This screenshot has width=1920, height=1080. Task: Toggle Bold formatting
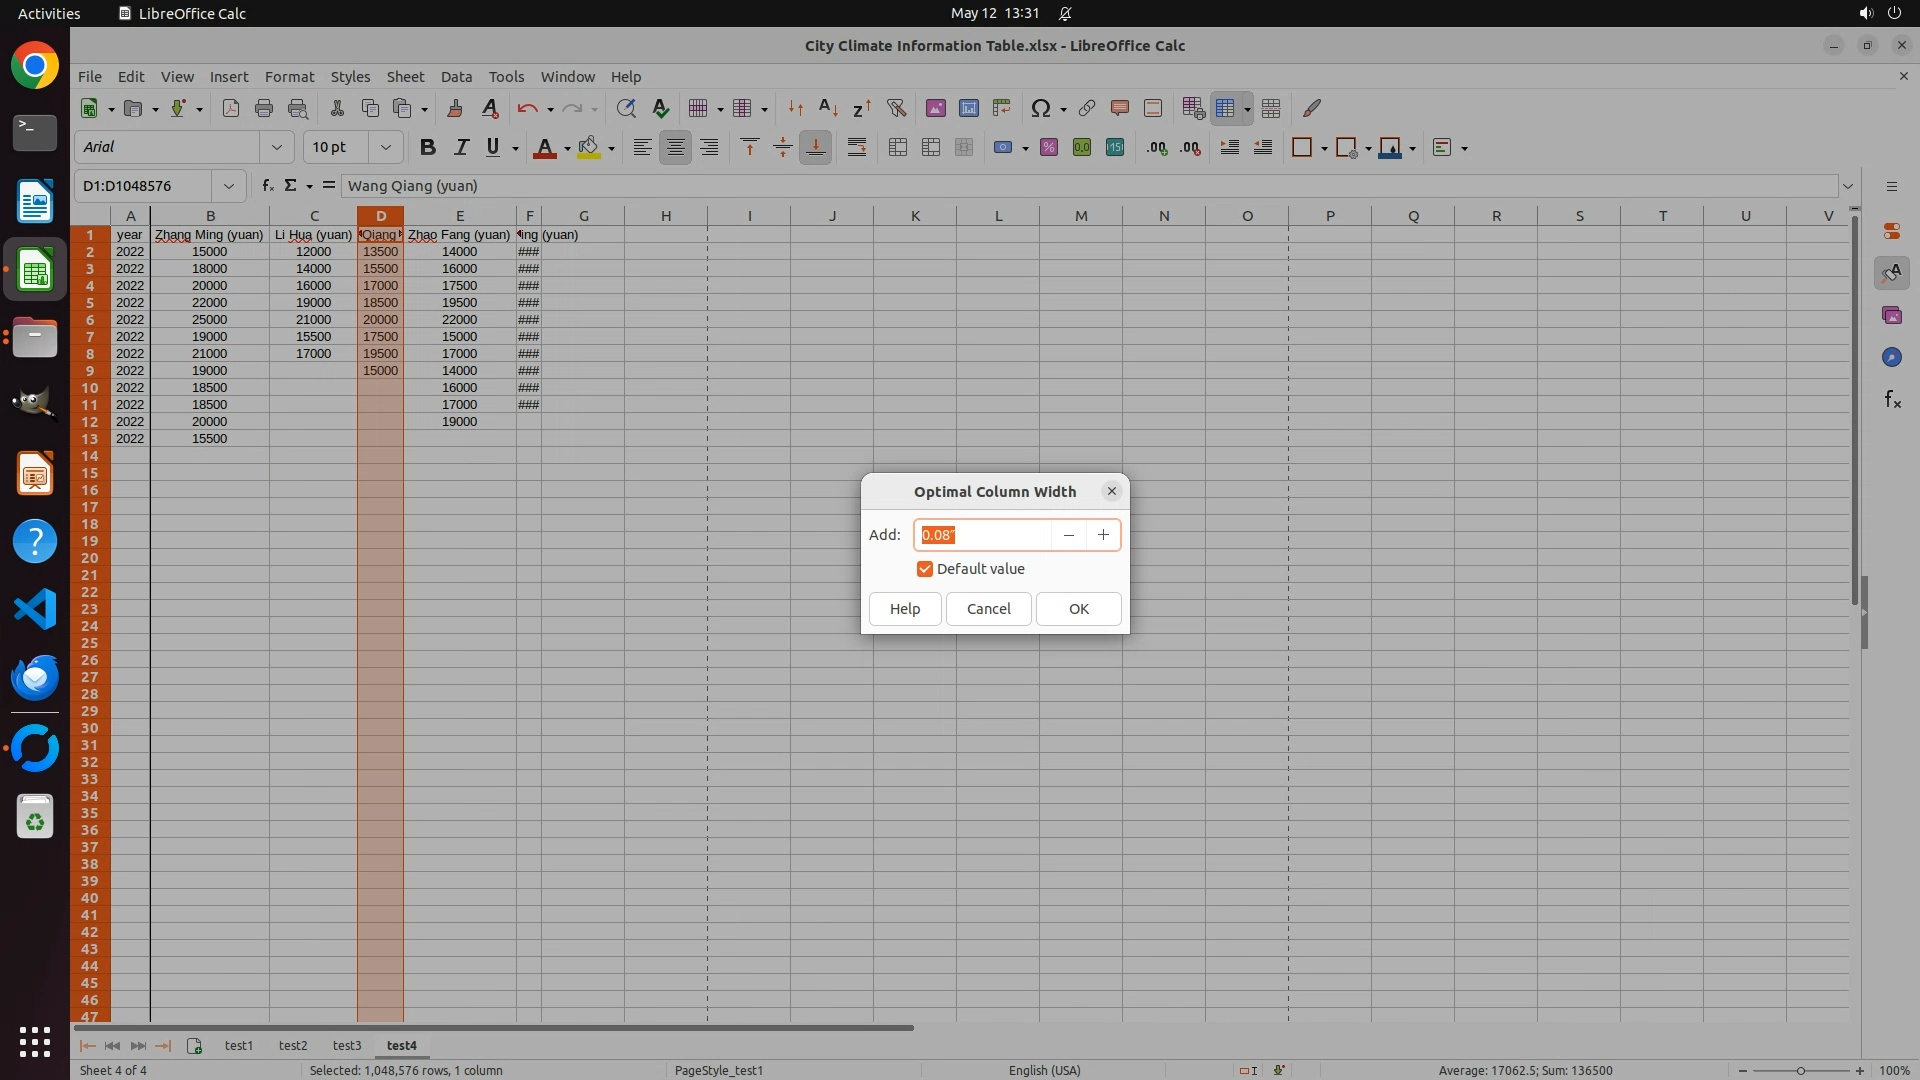(427, 147)
